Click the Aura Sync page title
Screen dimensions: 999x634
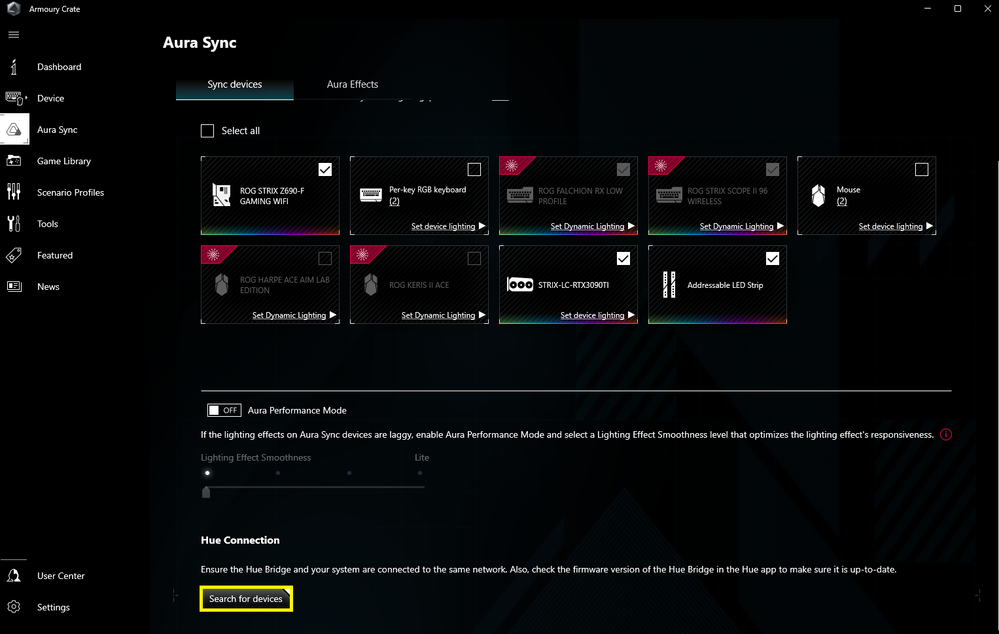[x=199, y=43]
